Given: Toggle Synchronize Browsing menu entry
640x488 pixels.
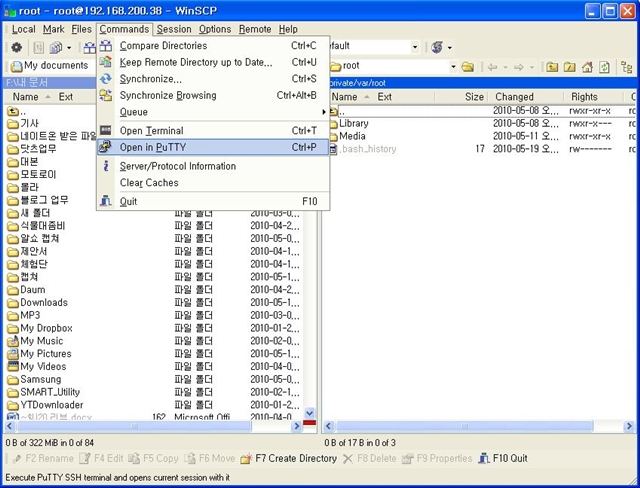Looking at the screenshot, I should [x=213, y=95].
